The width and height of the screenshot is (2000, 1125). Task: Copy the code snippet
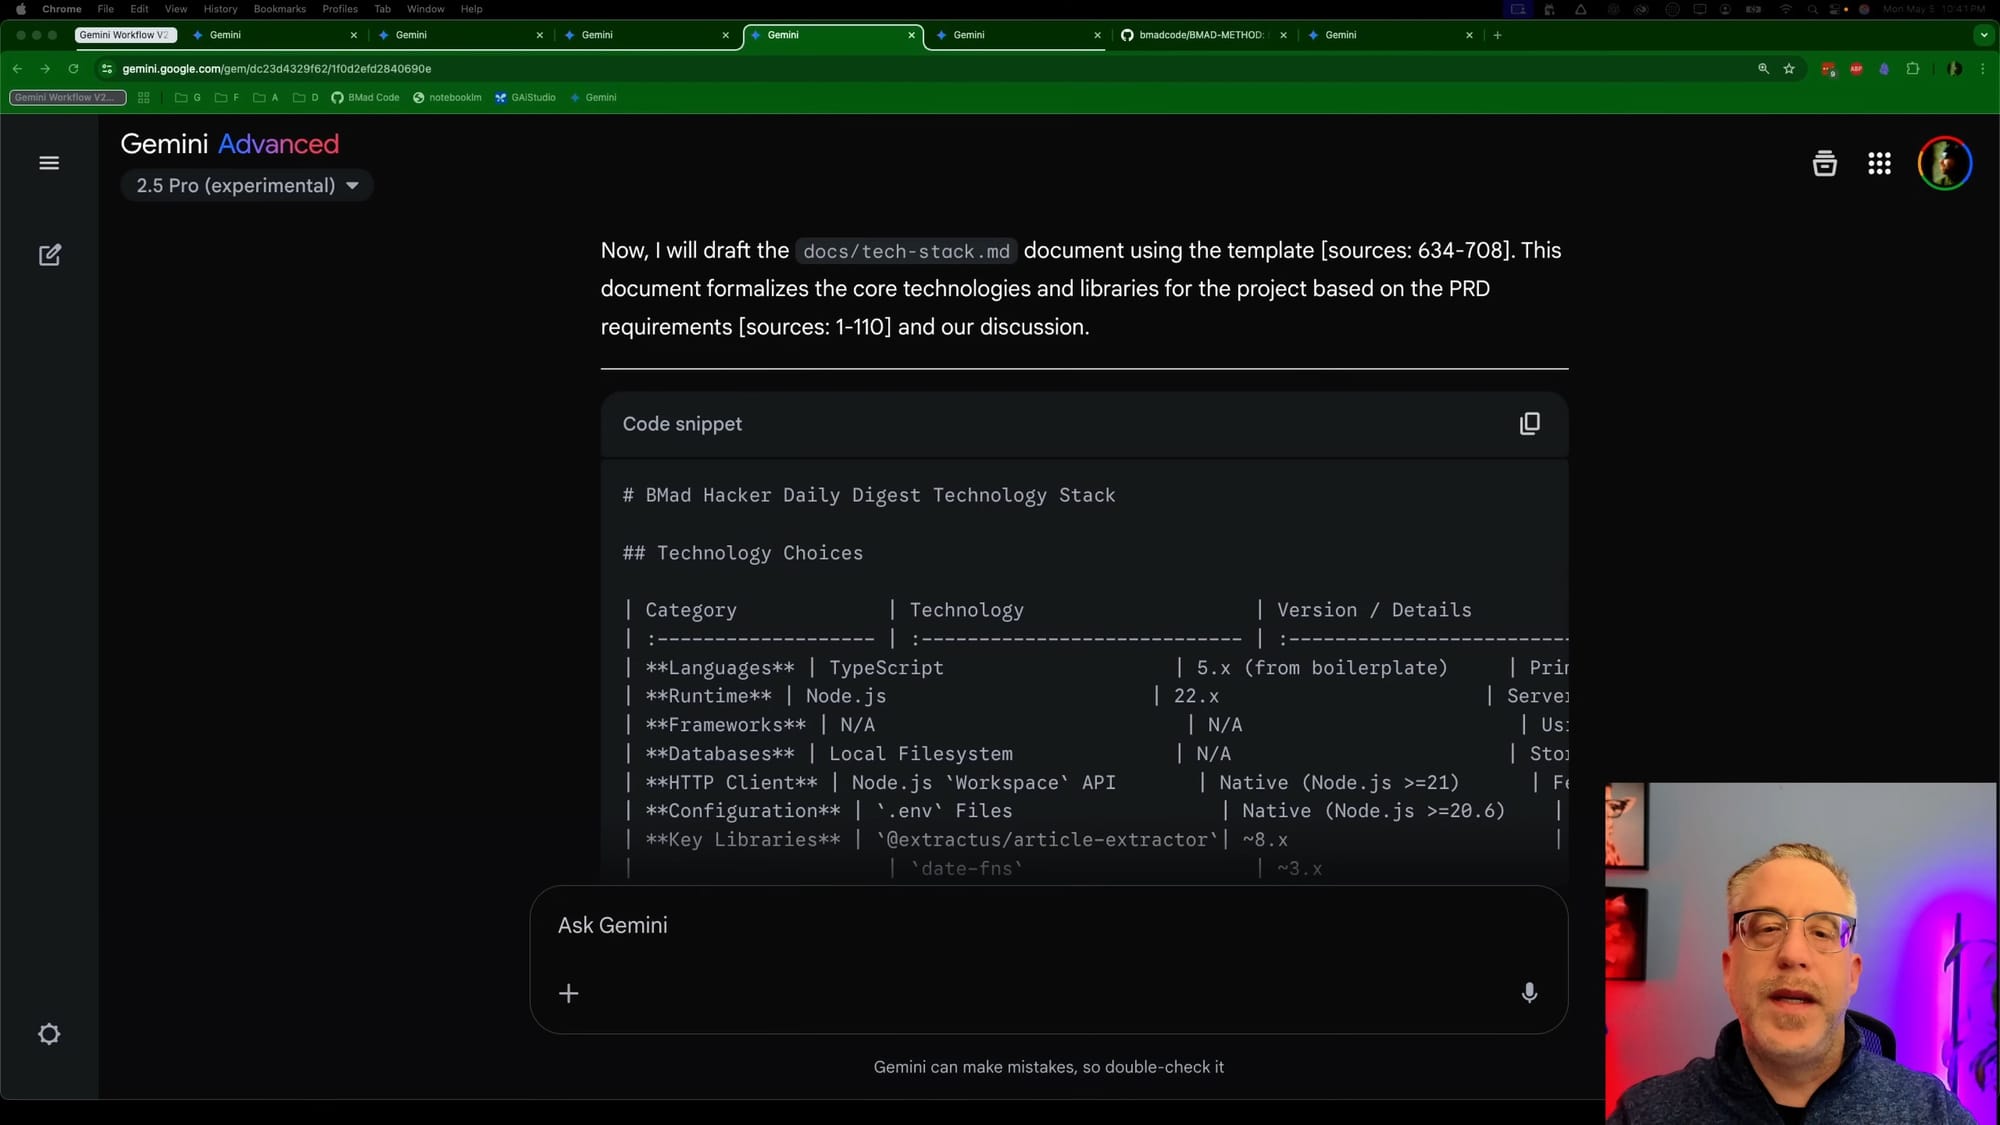pos(1529,424)
